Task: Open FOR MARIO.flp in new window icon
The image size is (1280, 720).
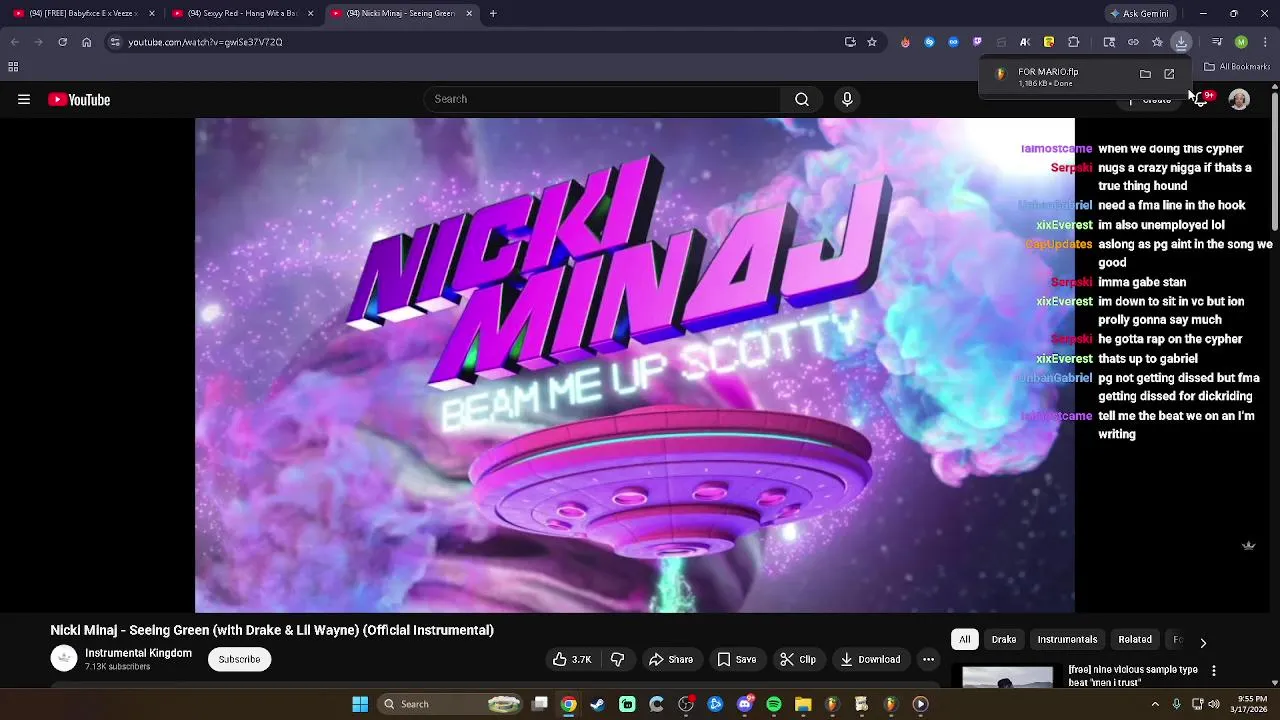Action: click(1169, 74)
